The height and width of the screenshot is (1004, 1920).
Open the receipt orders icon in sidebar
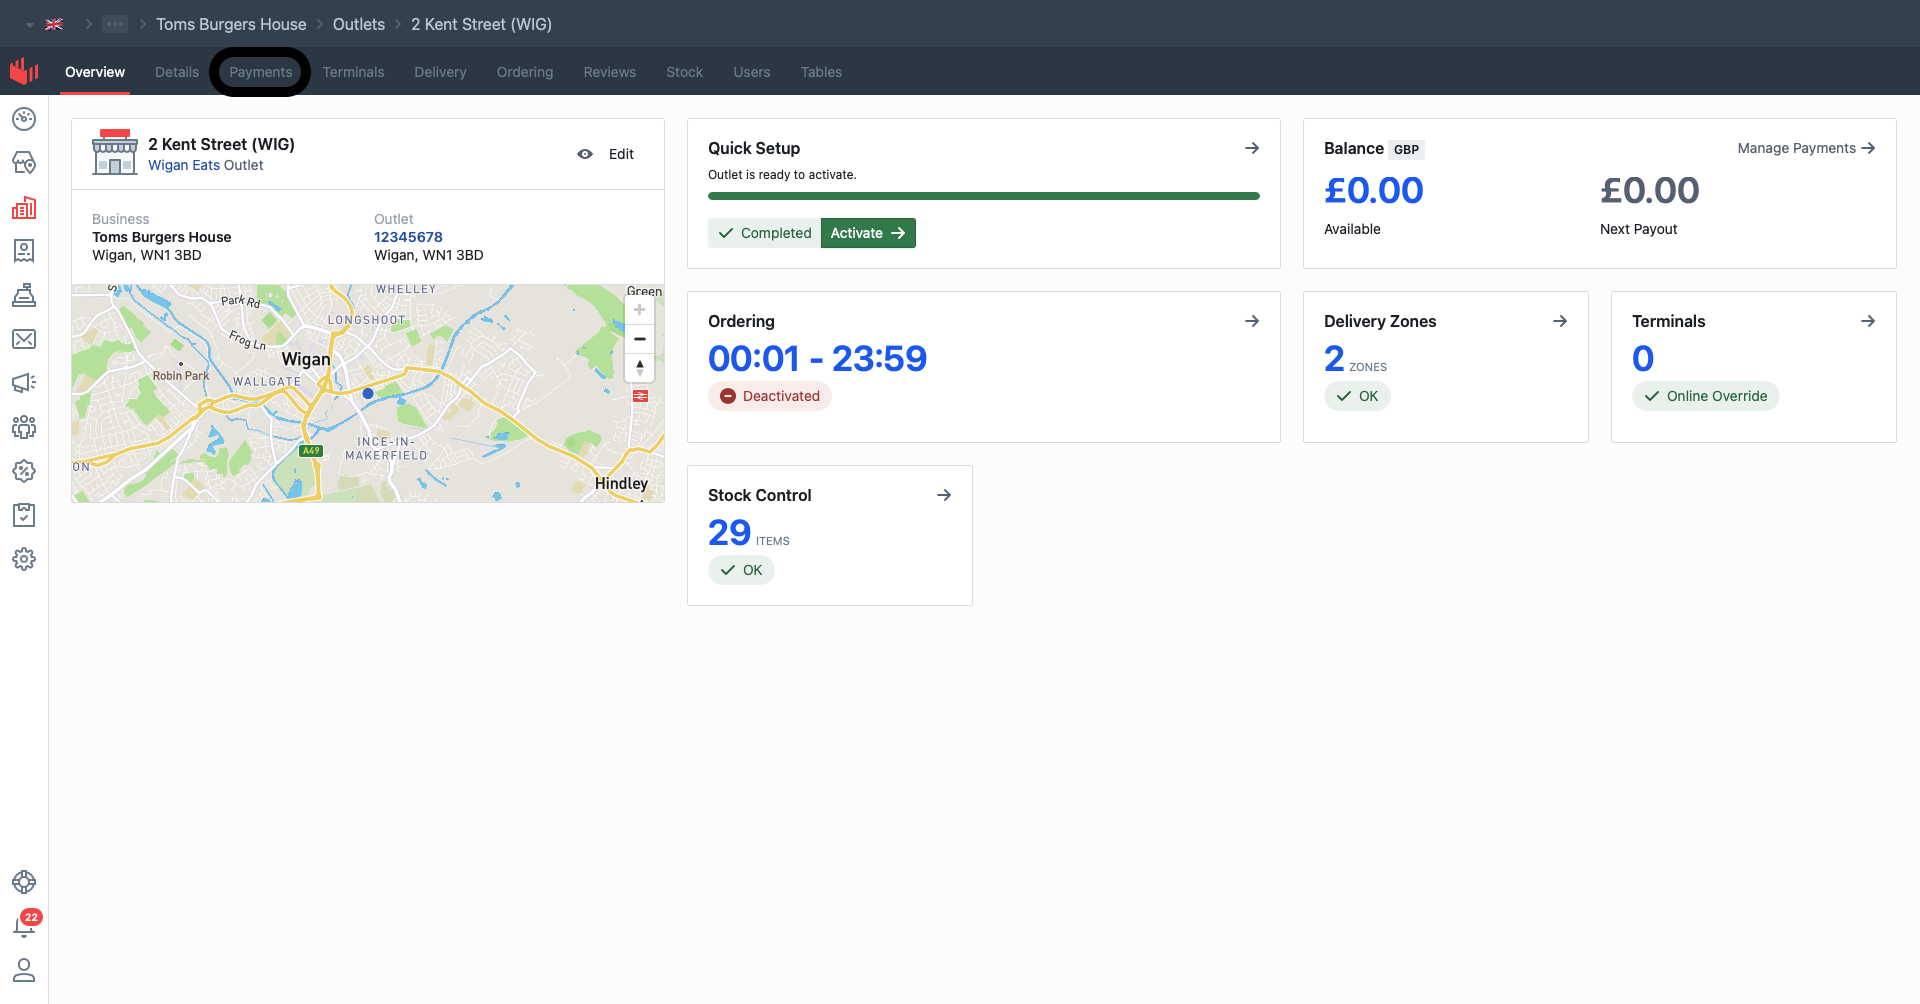click(24, 251)
